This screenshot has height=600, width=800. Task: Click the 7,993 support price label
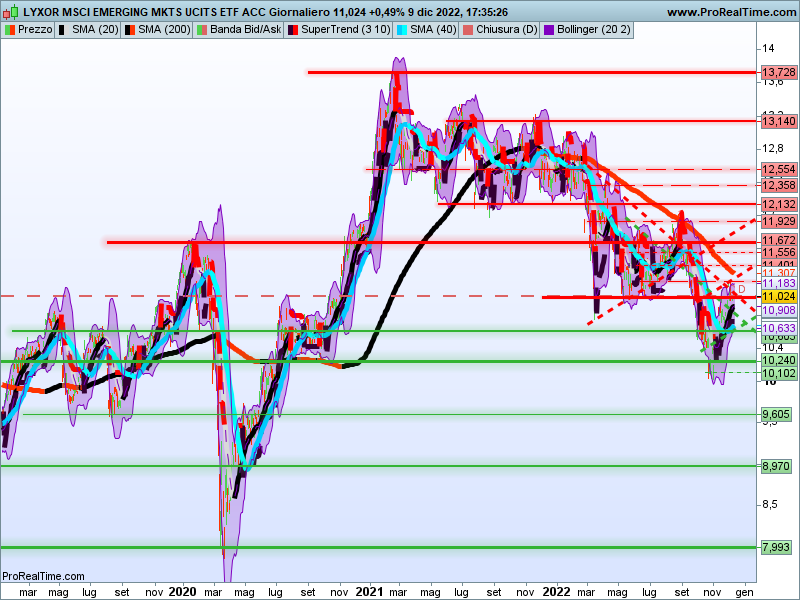(x=776, y=547)
